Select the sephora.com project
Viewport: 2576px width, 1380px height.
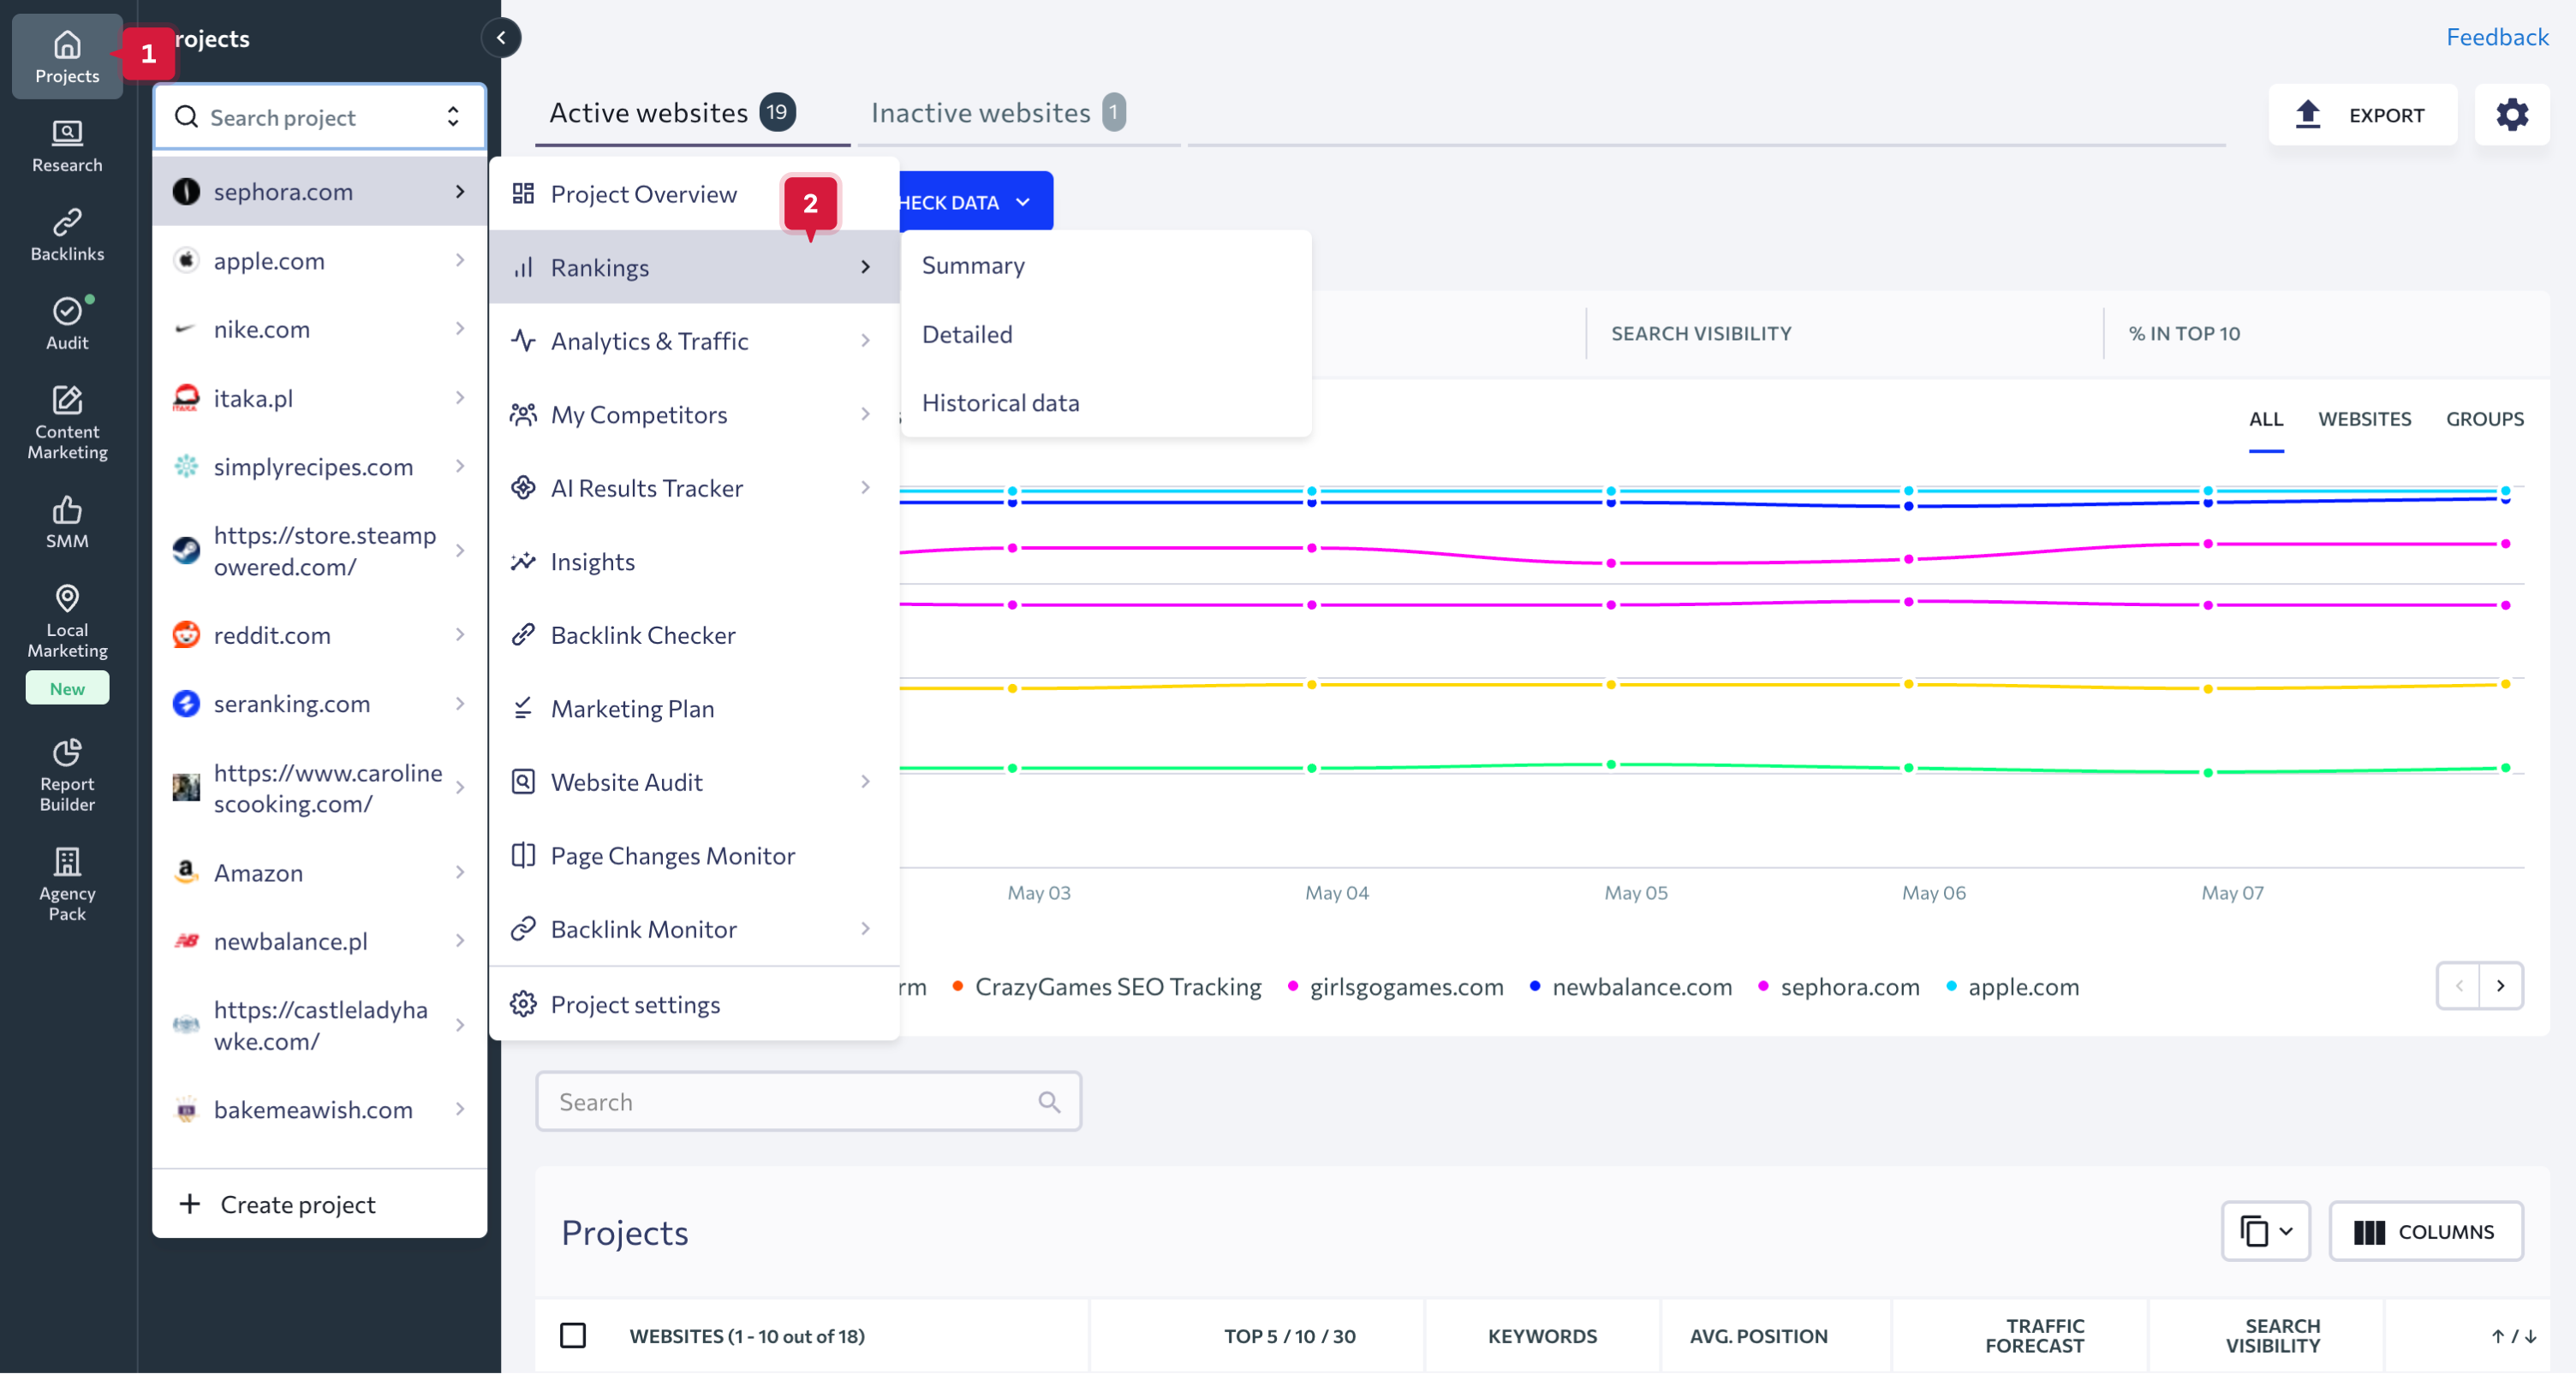pyautogui.click(x=319, y=191)
